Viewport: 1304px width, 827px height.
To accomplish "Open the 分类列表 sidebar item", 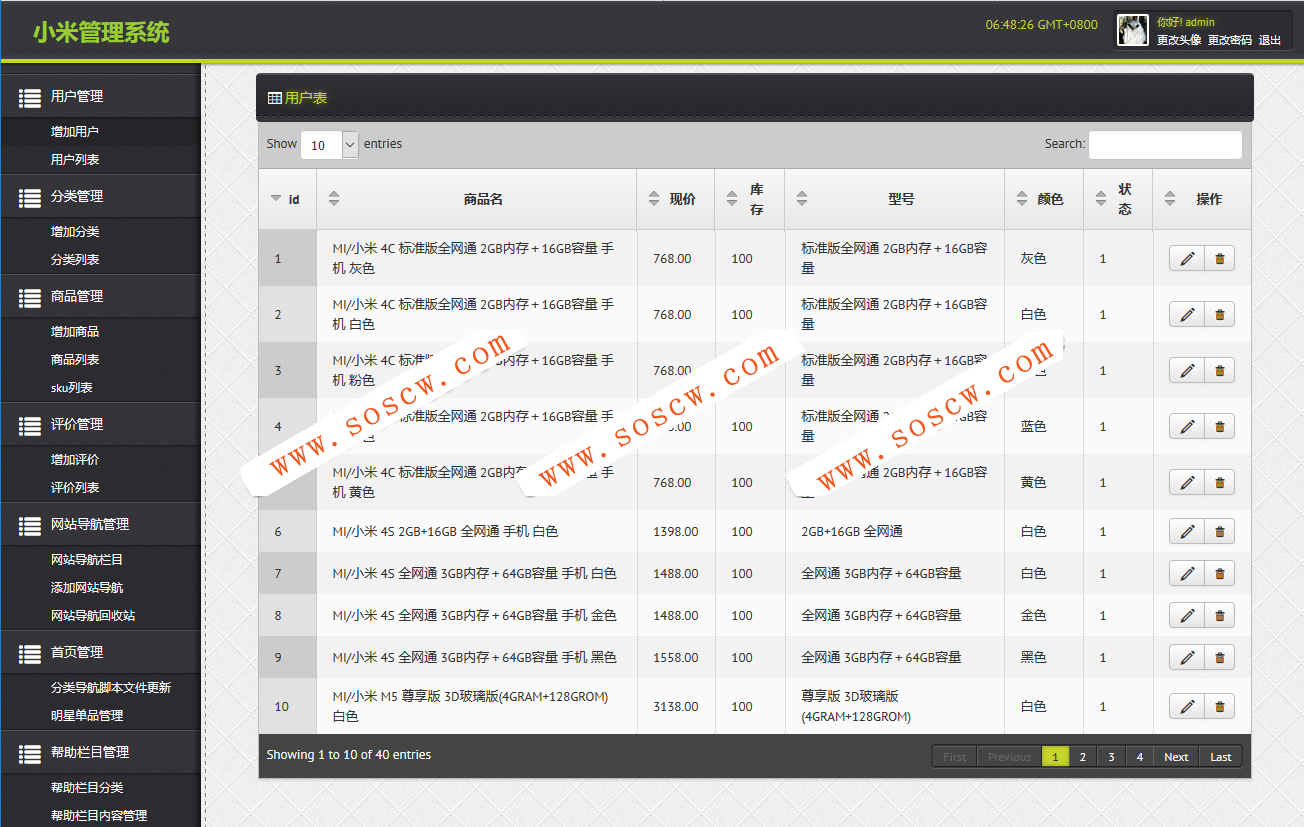I will coord(75,260).
